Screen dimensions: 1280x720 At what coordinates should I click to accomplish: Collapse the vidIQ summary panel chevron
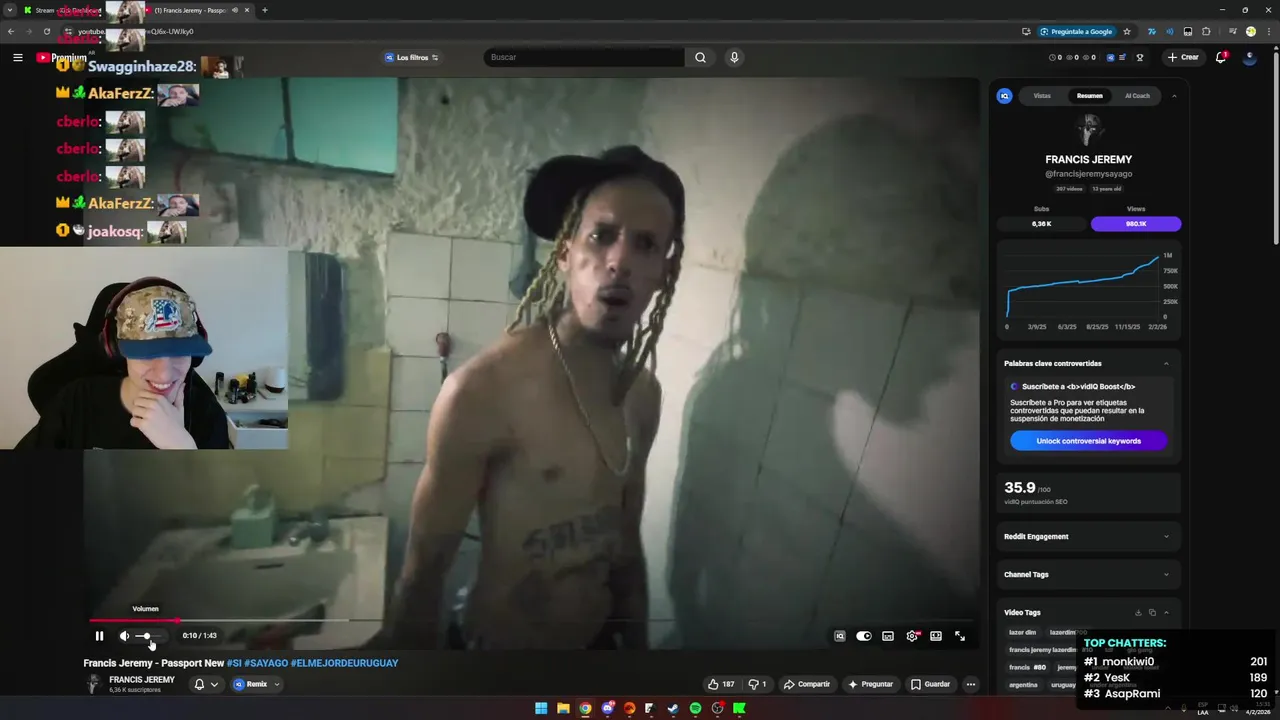[x=1174, y=96]
